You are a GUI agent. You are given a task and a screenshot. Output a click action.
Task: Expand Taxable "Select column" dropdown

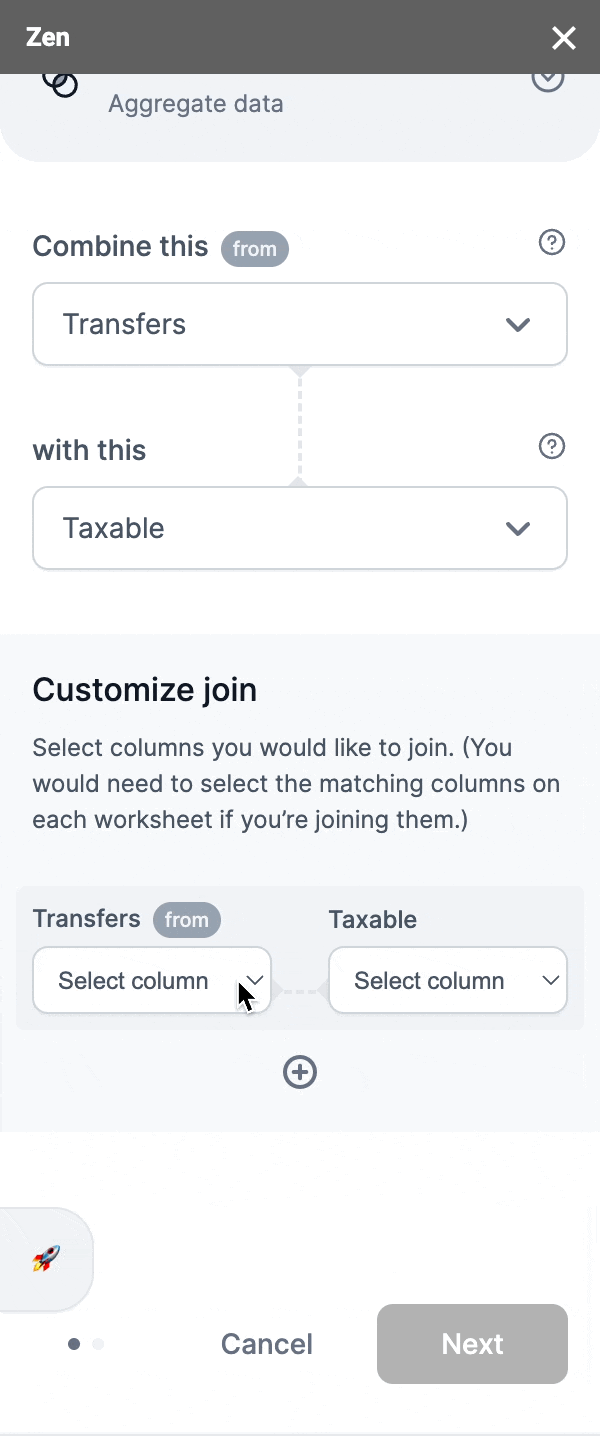[448, 981]
